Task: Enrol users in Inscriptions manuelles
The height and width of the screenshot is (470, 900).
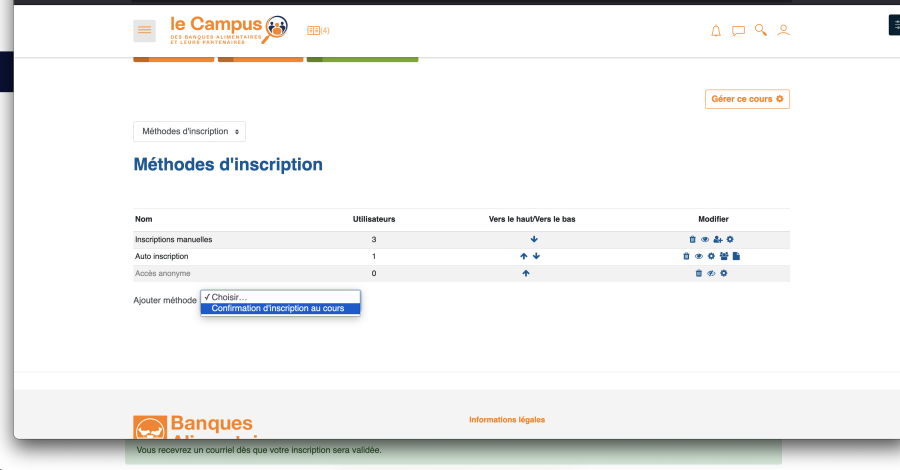Action: click(717, 240)
